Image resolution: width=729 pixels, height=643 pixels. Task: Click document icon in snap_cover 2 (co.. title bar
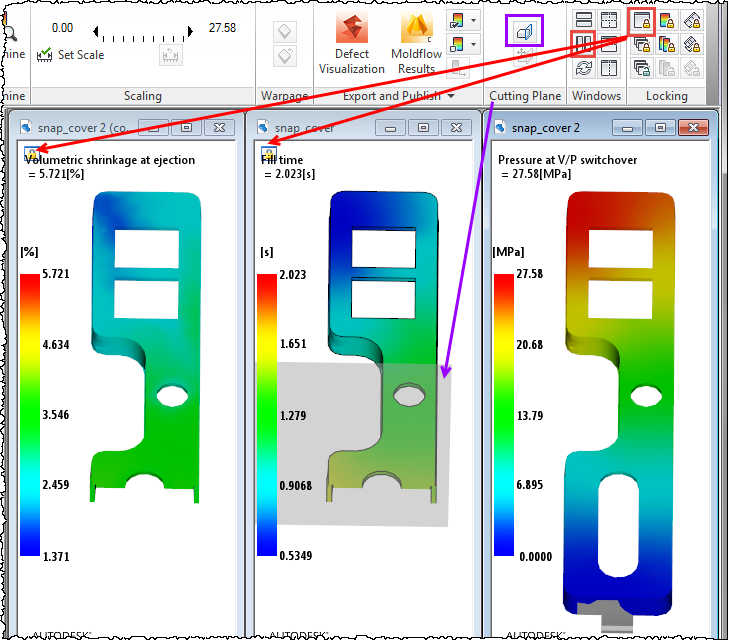pyautogui.click(x=26, y=127)
